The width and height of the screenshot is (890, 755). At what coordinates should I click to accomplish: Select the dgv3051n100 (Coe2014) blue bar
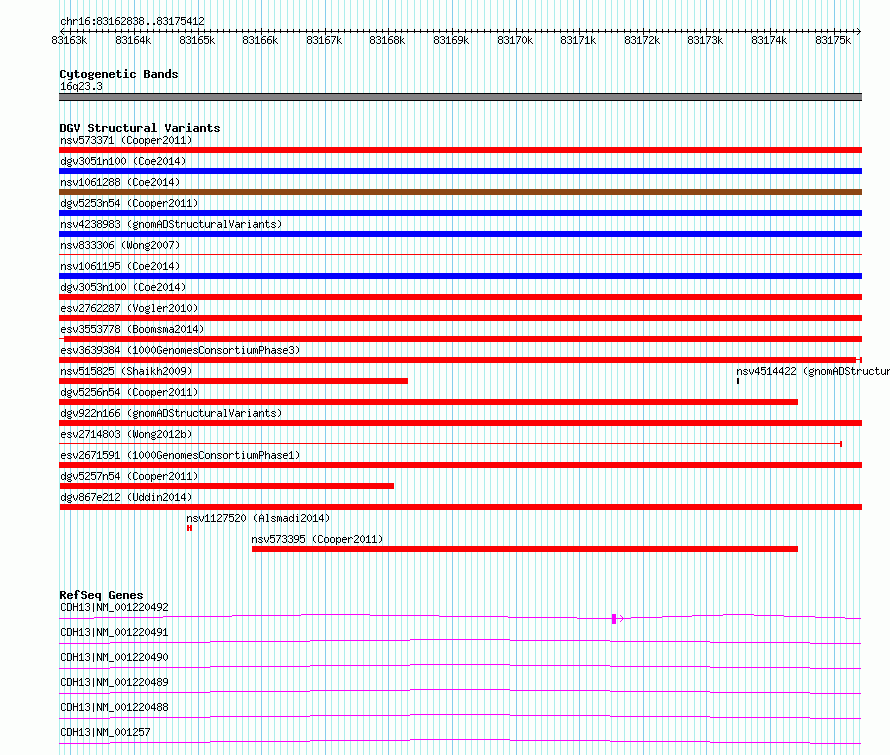(460, 171)
